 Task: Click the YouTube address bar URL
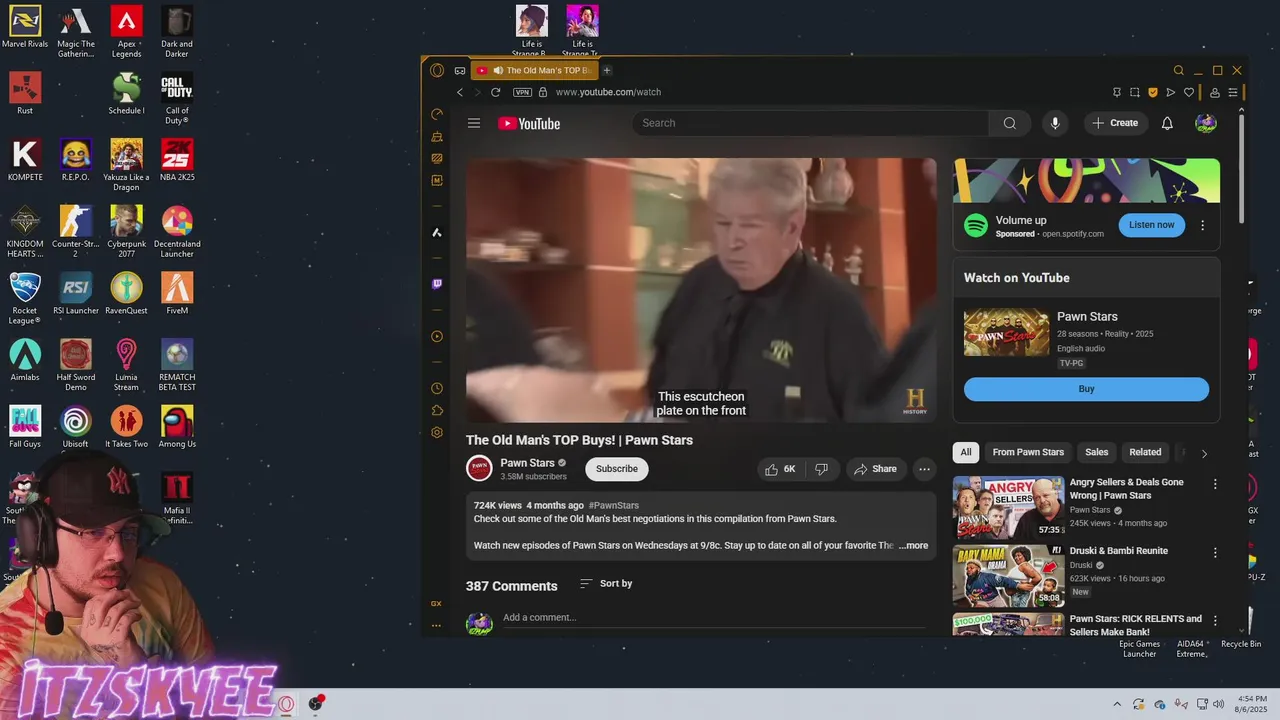click(608, 92)
